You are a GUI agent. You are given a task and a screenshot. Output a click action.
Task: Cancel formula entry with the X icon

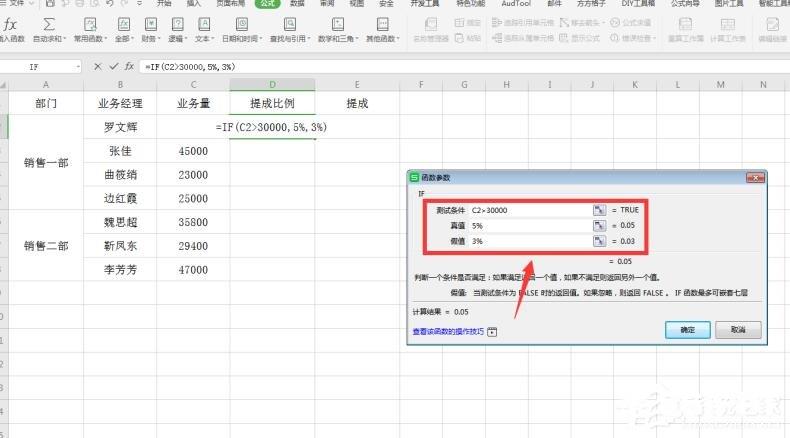pyautogui.click(x=98, y=67)
